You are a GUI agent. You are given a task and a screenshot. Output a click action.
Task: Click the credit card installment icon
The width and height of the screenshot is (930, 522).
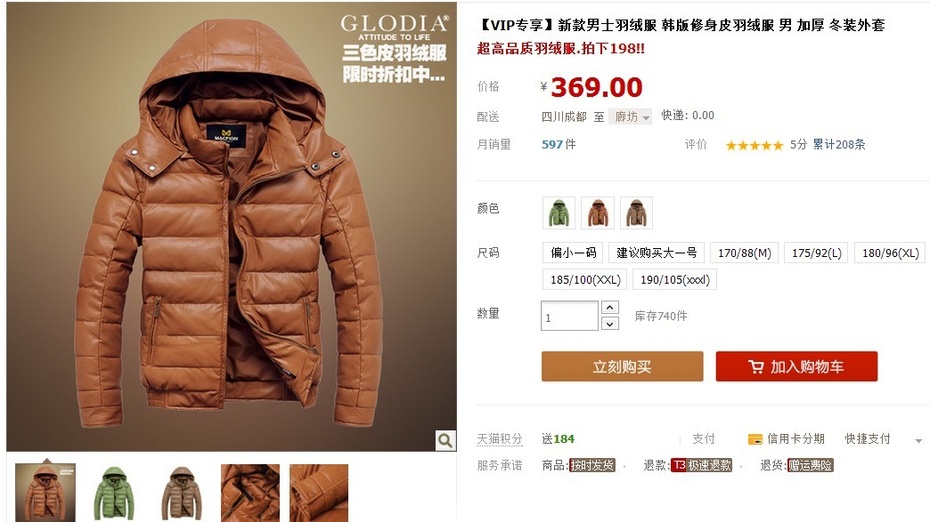pos(755,440)
